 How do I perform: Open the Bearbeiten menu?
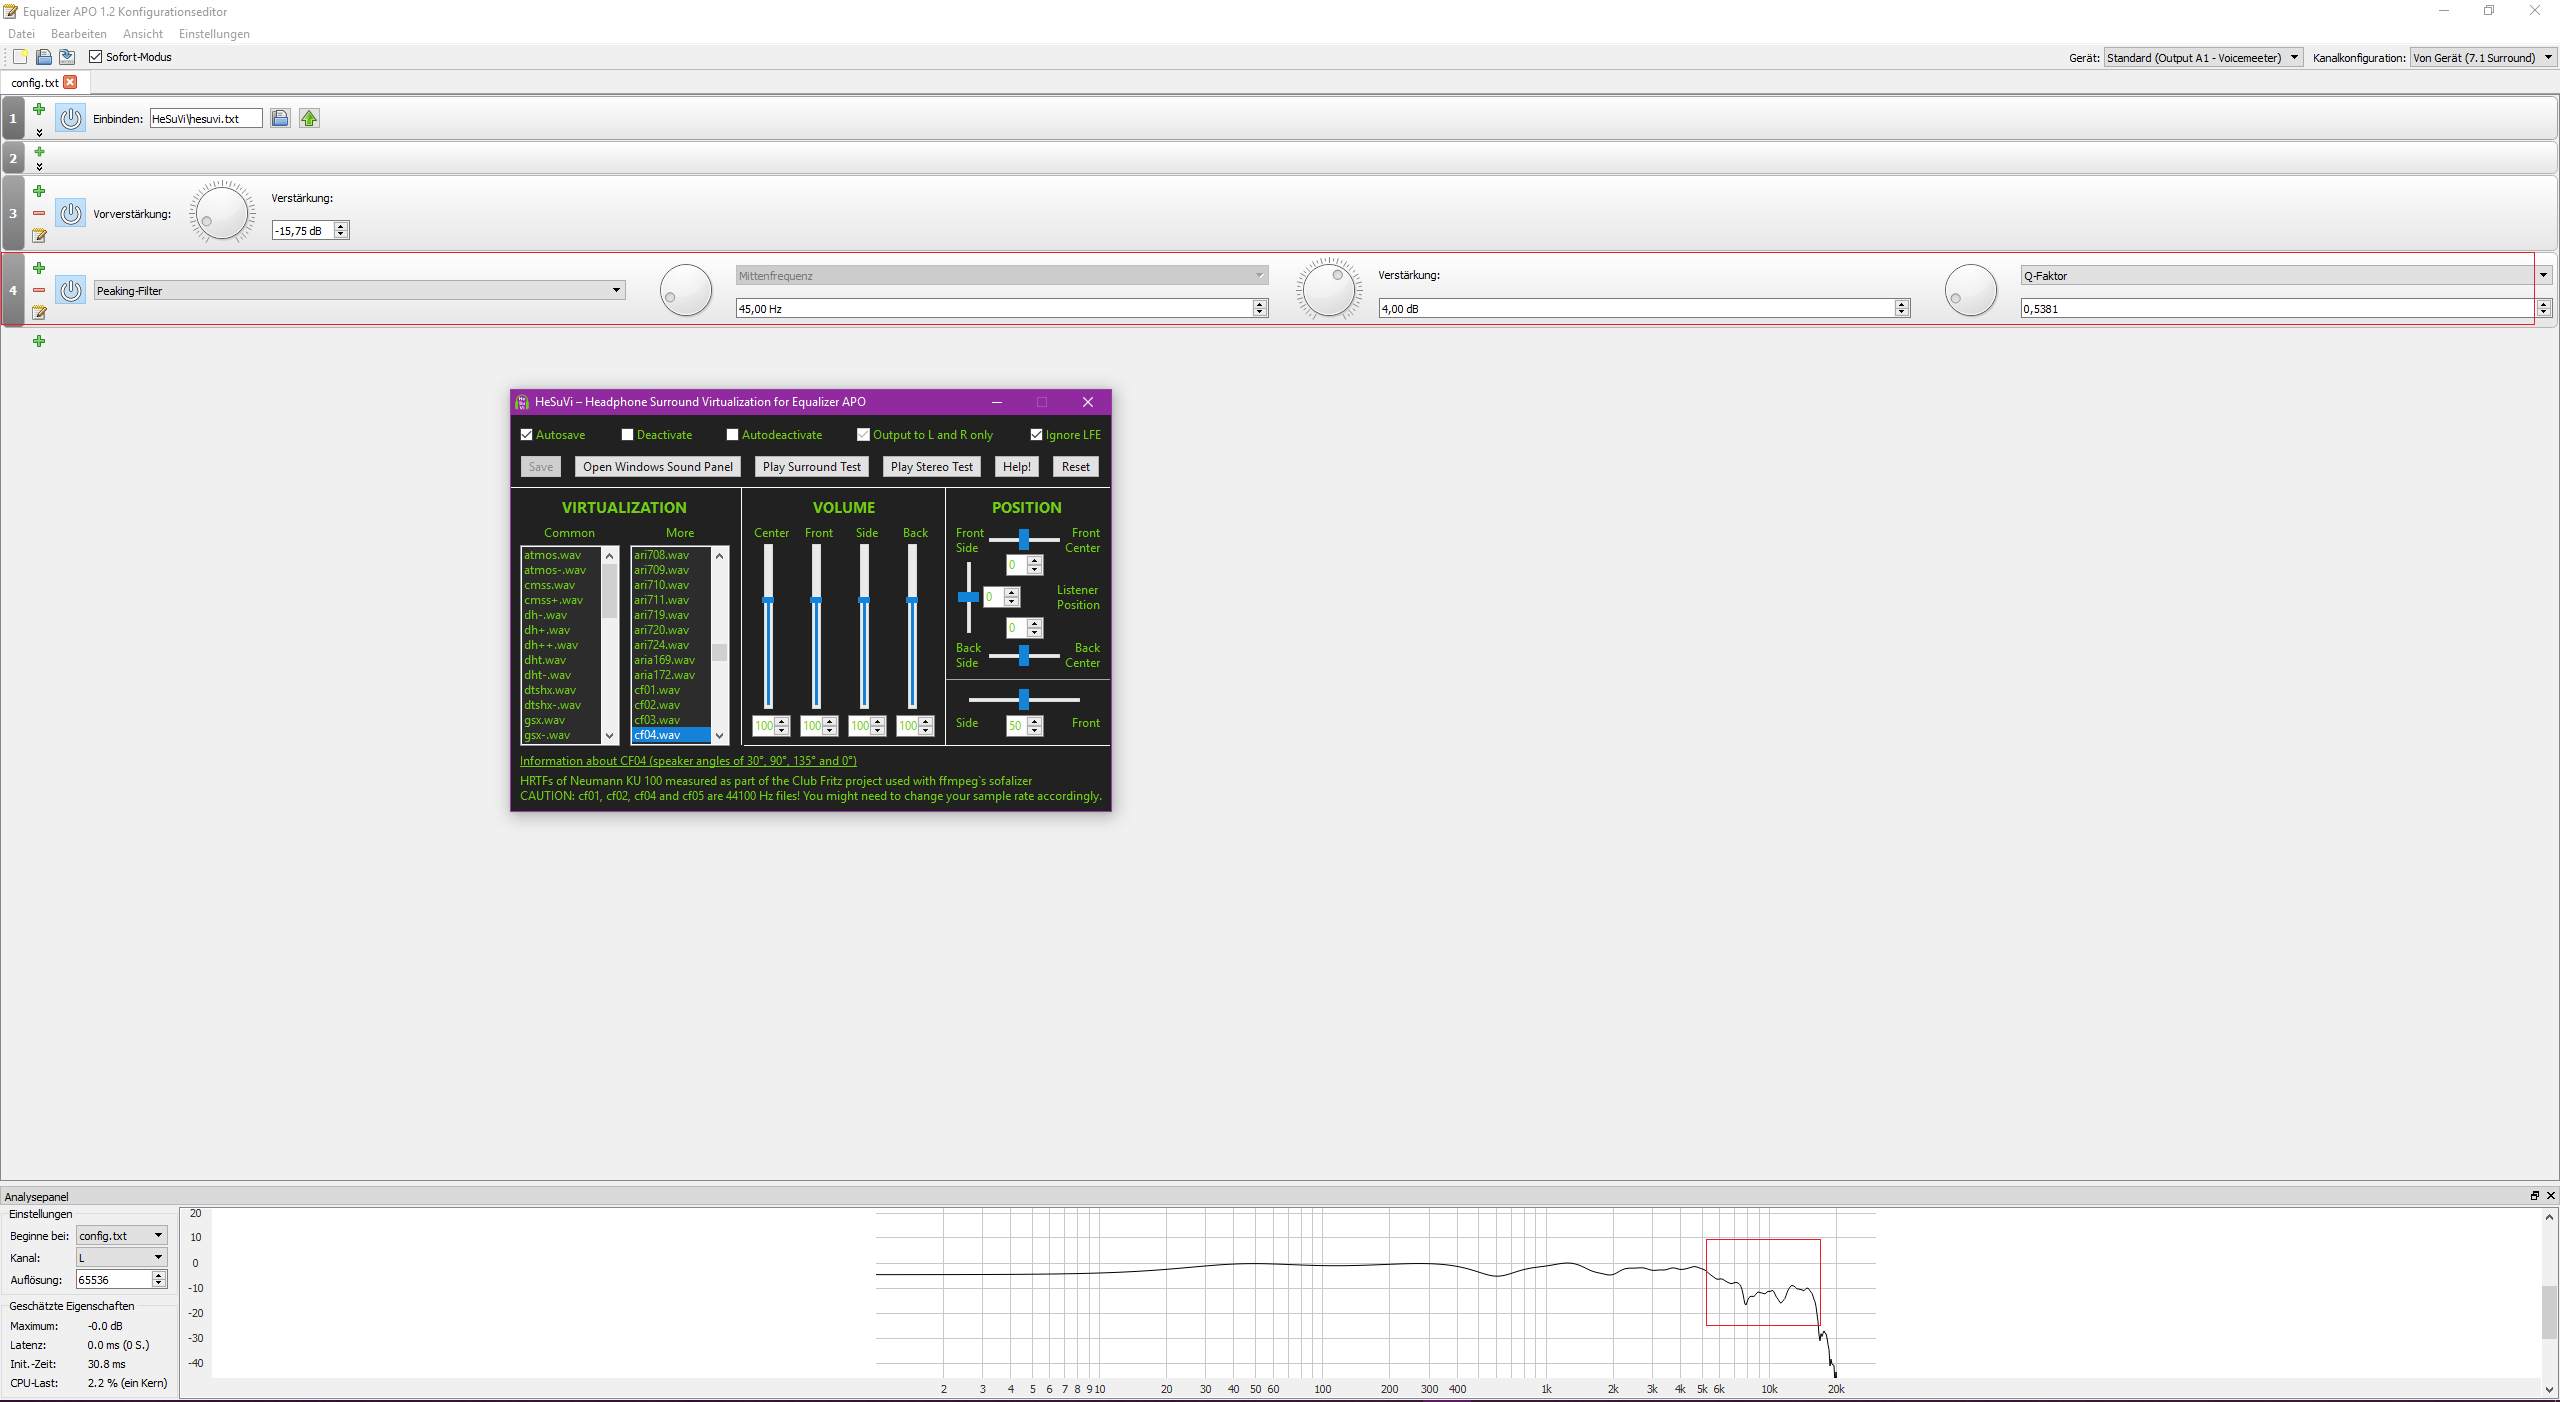point(78,34)
